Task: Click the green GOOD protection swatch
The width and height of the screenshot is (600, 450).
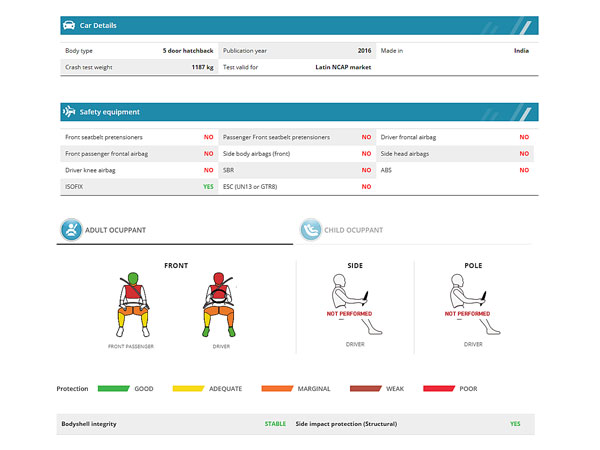Action: 113,388
